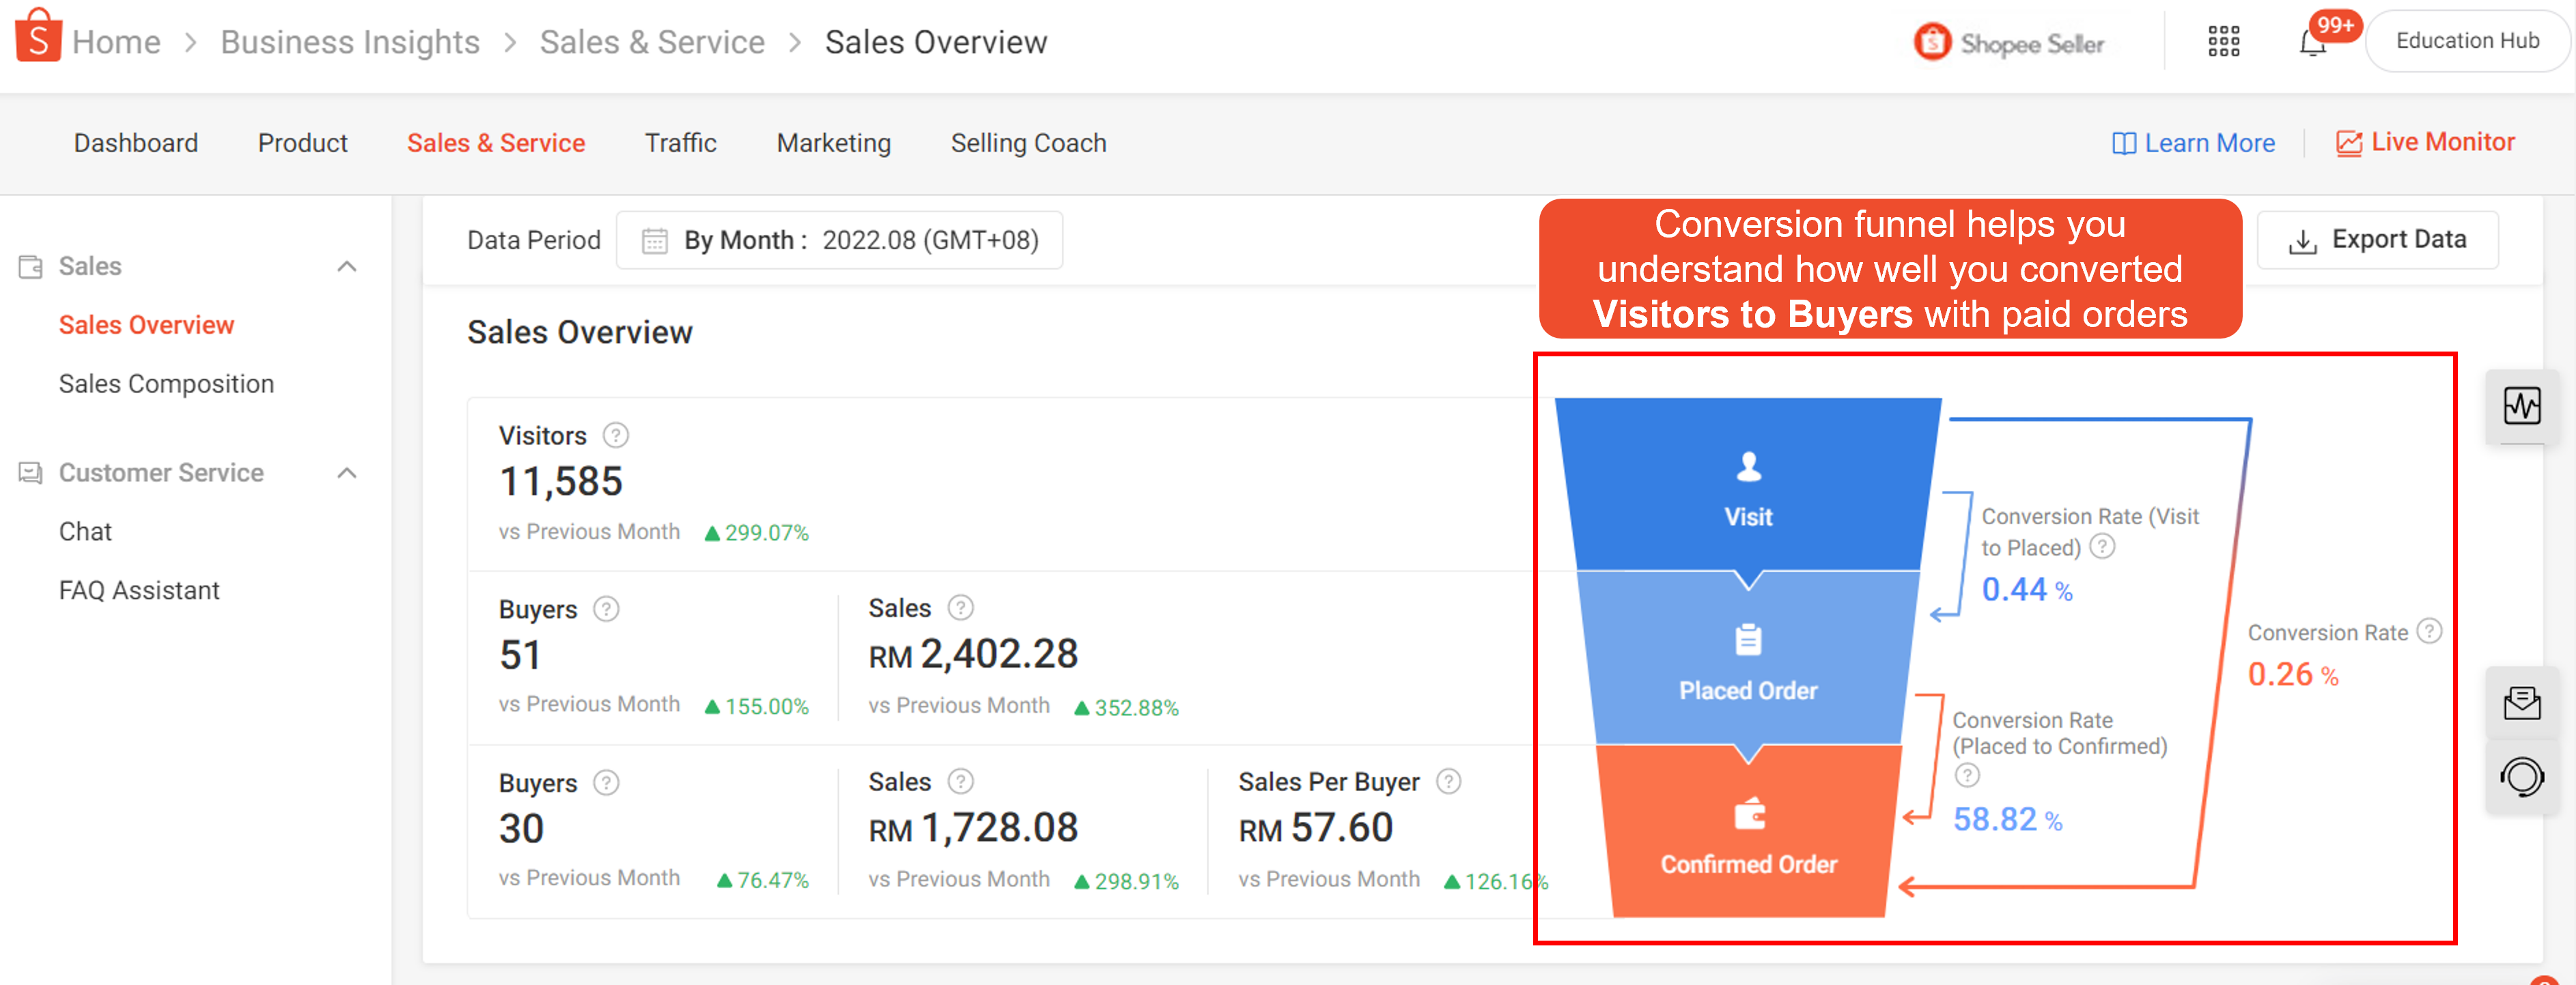Open the By Month data period dropdown
The image size is (2576, 985).
[840, 240]
